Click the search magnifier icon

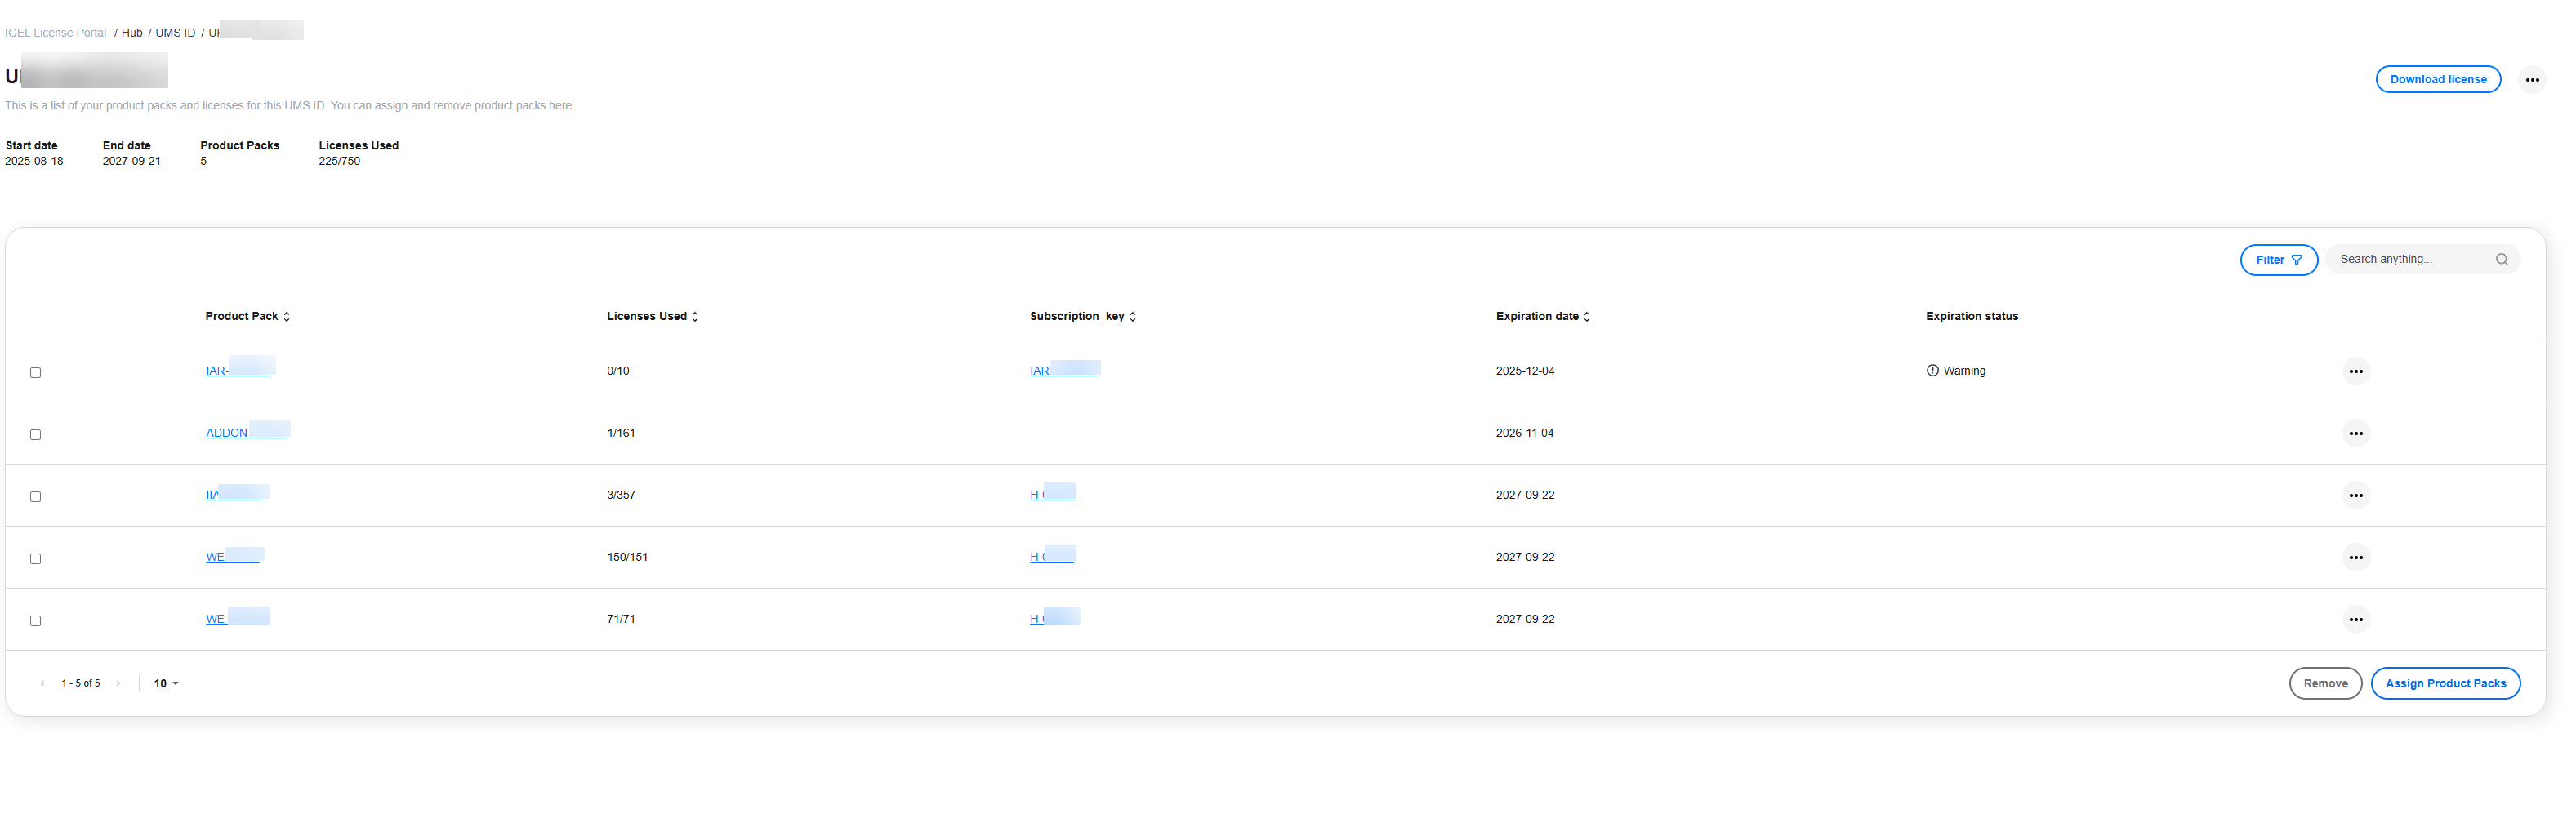(x=2501, y=260)
